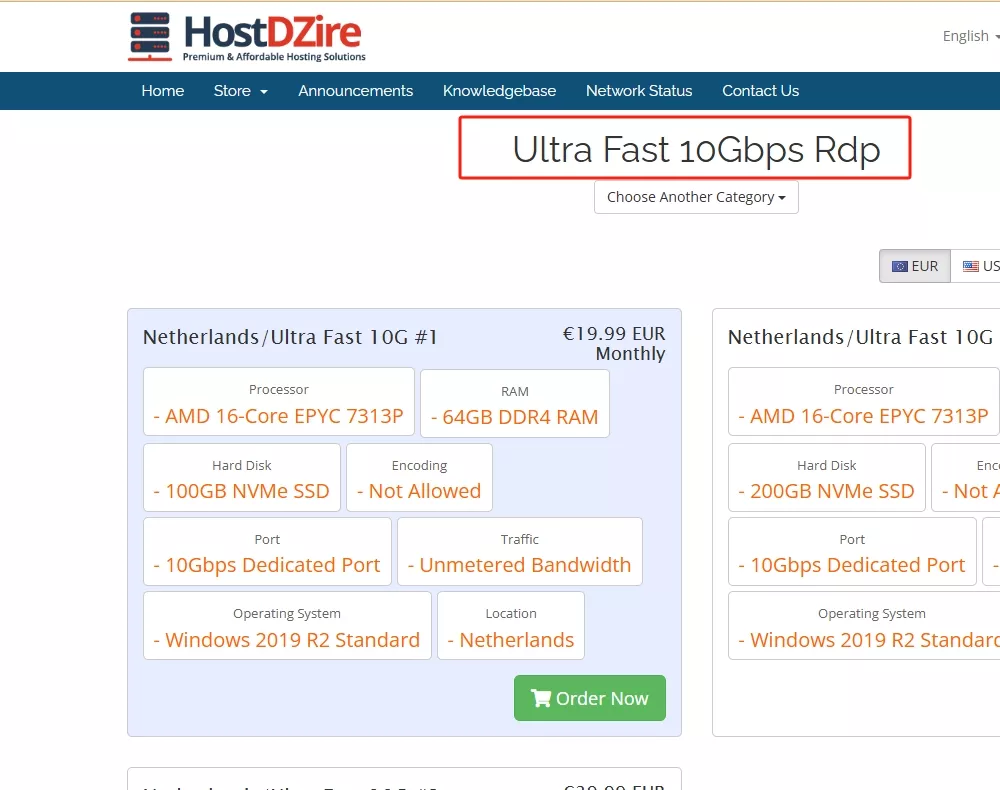This screenshot has height=790, width=1000.
Task: Click the 100GB NVMe SSD hard disk box
Action: (x=241, y=478)
